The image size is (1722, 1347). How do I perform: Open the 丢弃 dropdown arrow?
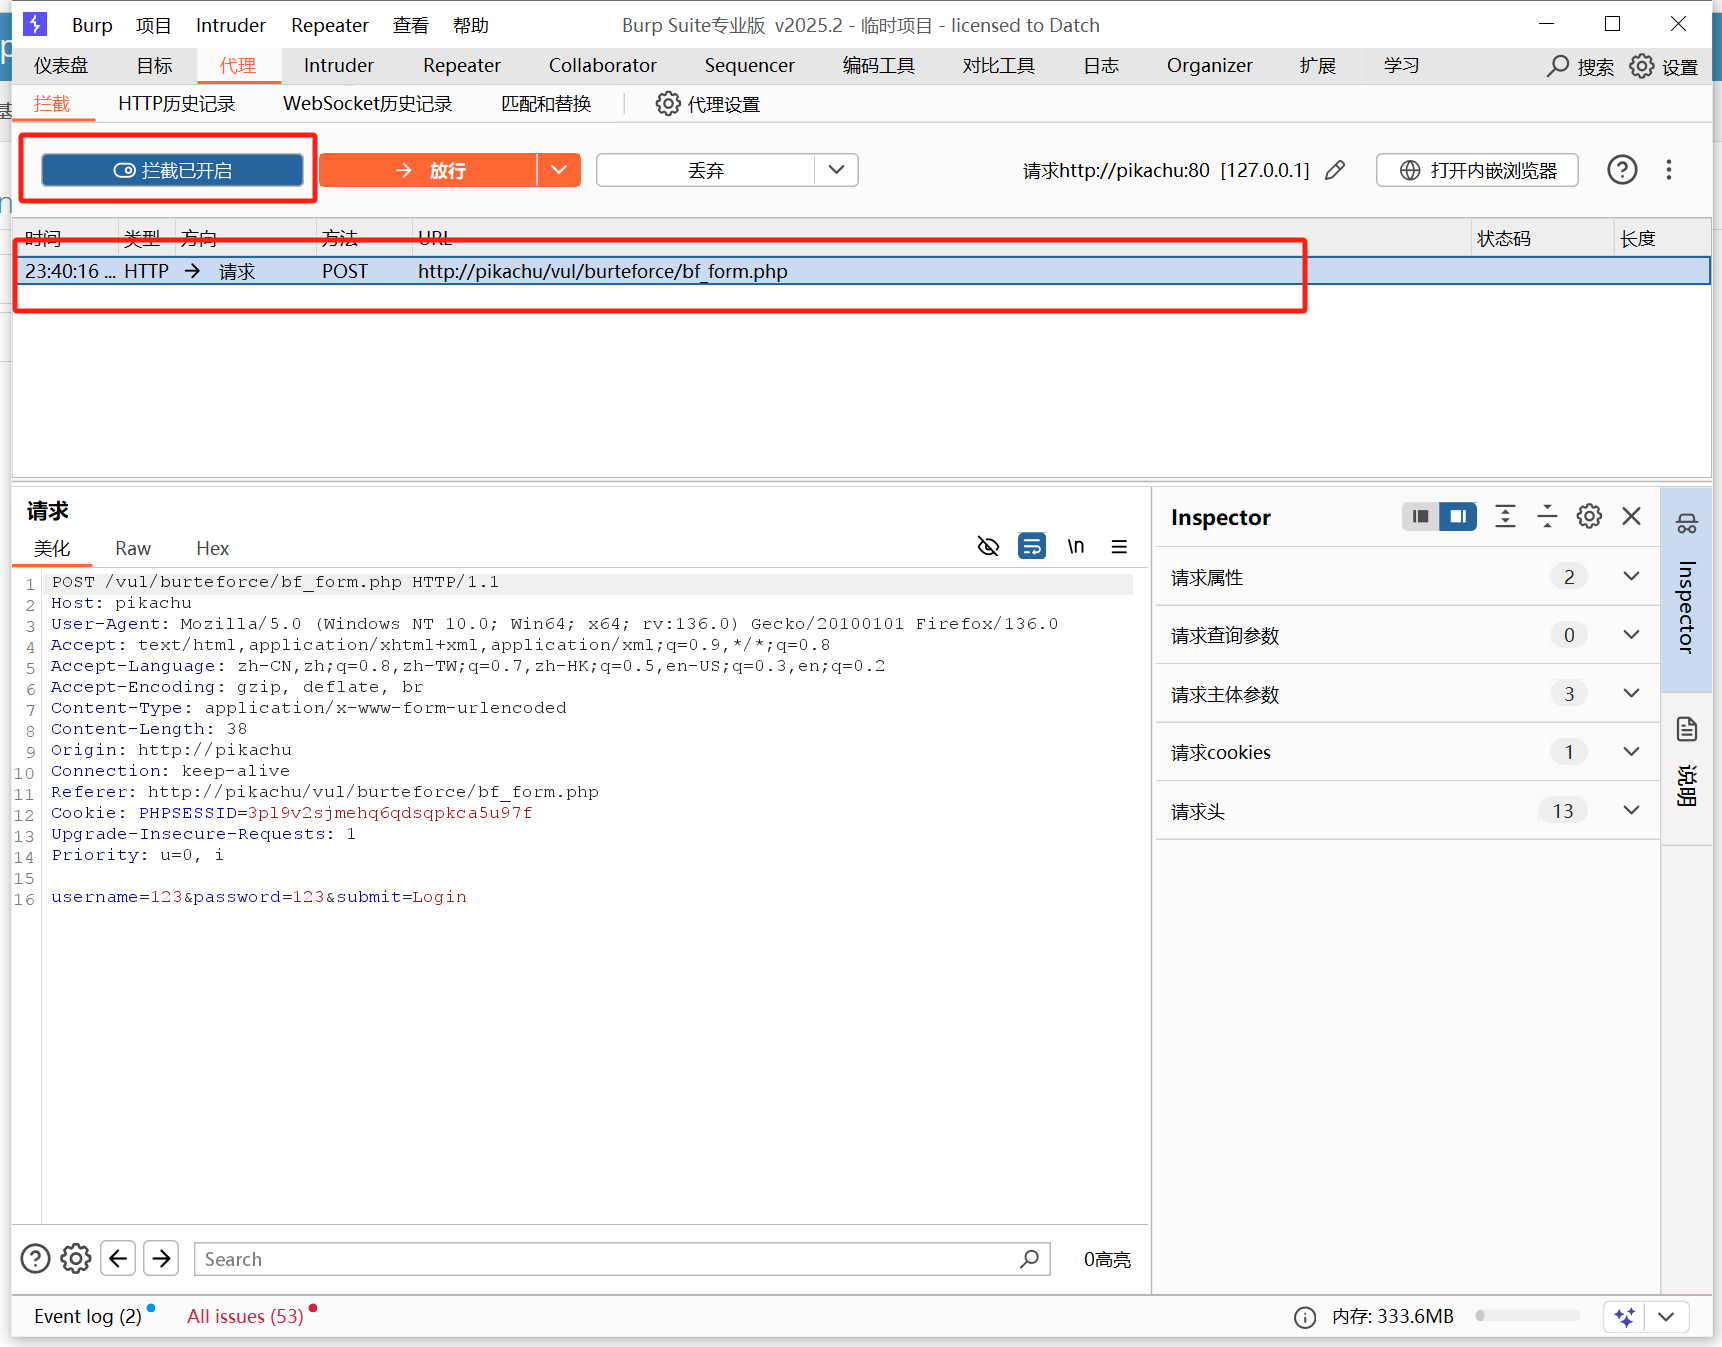click(x=837, y=170)
